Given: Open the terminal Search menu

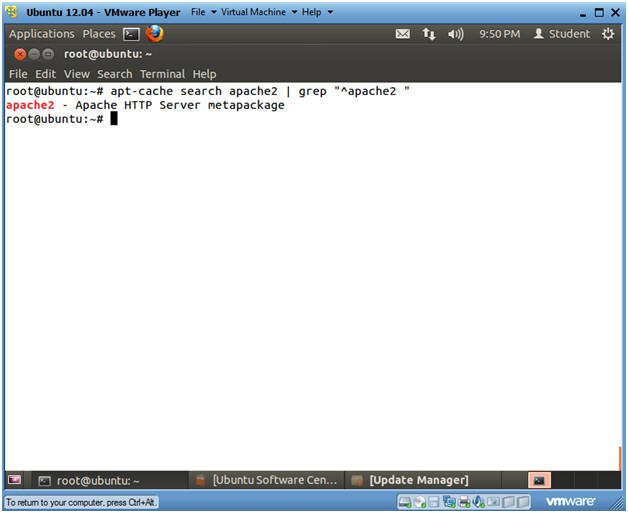Looking at the screenshot, I should click(115, 74).
